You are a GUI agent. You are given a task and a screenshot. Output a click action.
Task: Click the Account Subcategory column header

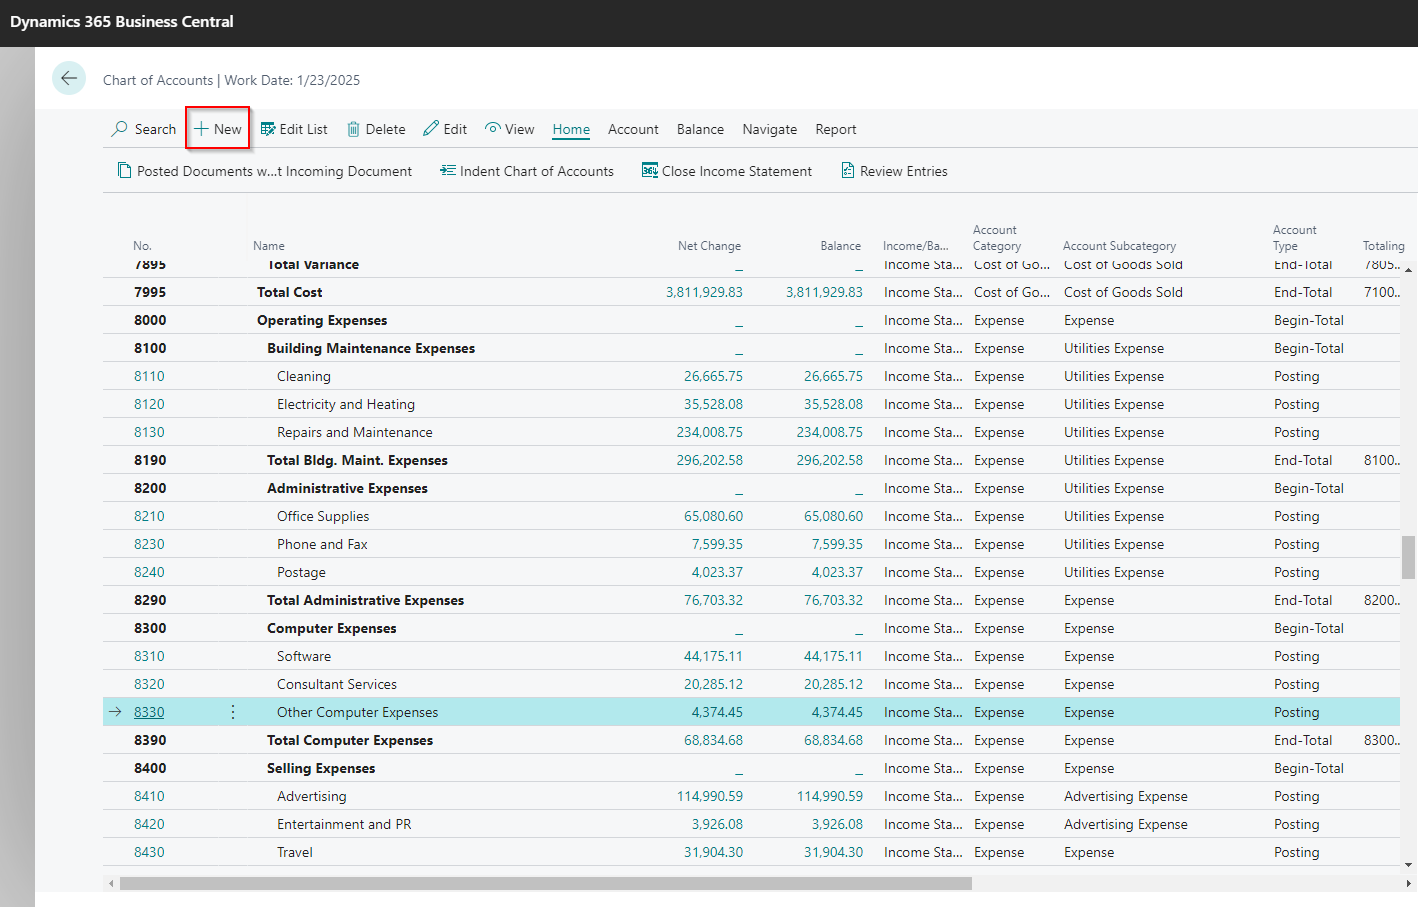tap(1119, 246)
